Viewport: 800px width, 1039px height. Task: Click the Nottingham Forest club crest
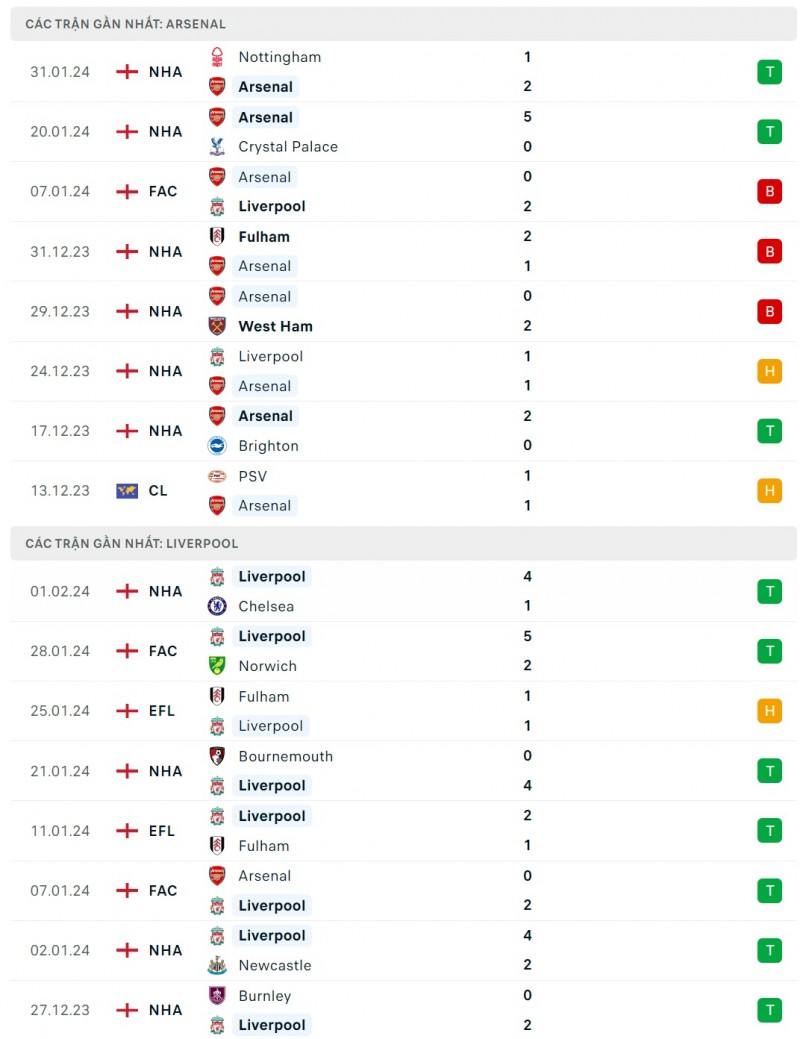tap(217, 57)
